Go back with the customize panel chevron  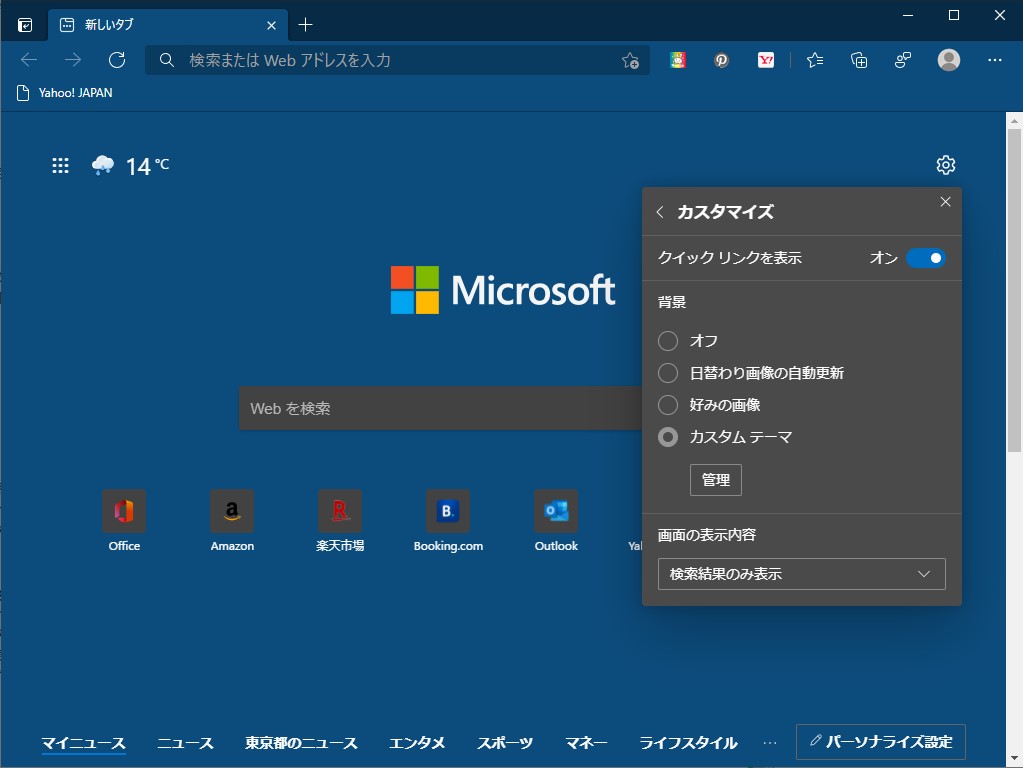click(659, 212)
